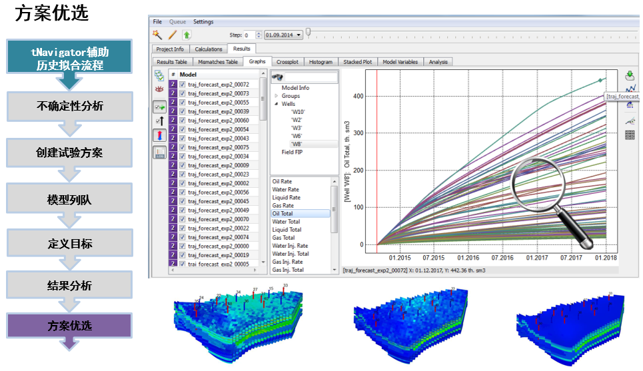Toggle checkbox for traj_forecast_exp2_00070

point(182,219)
